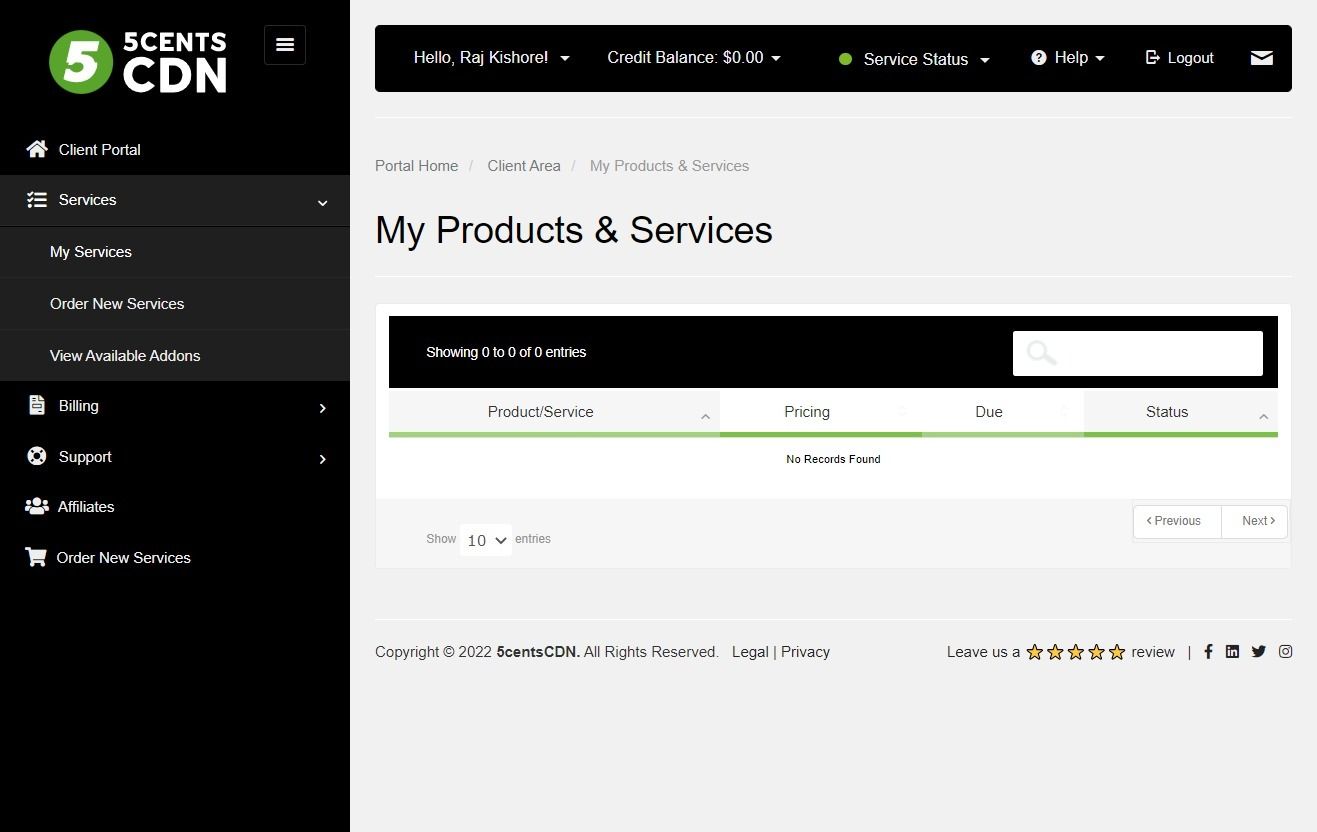Screen dimensions: 1317x832
Task: Click the Billing invoice icon
Action: click(37, 405)
